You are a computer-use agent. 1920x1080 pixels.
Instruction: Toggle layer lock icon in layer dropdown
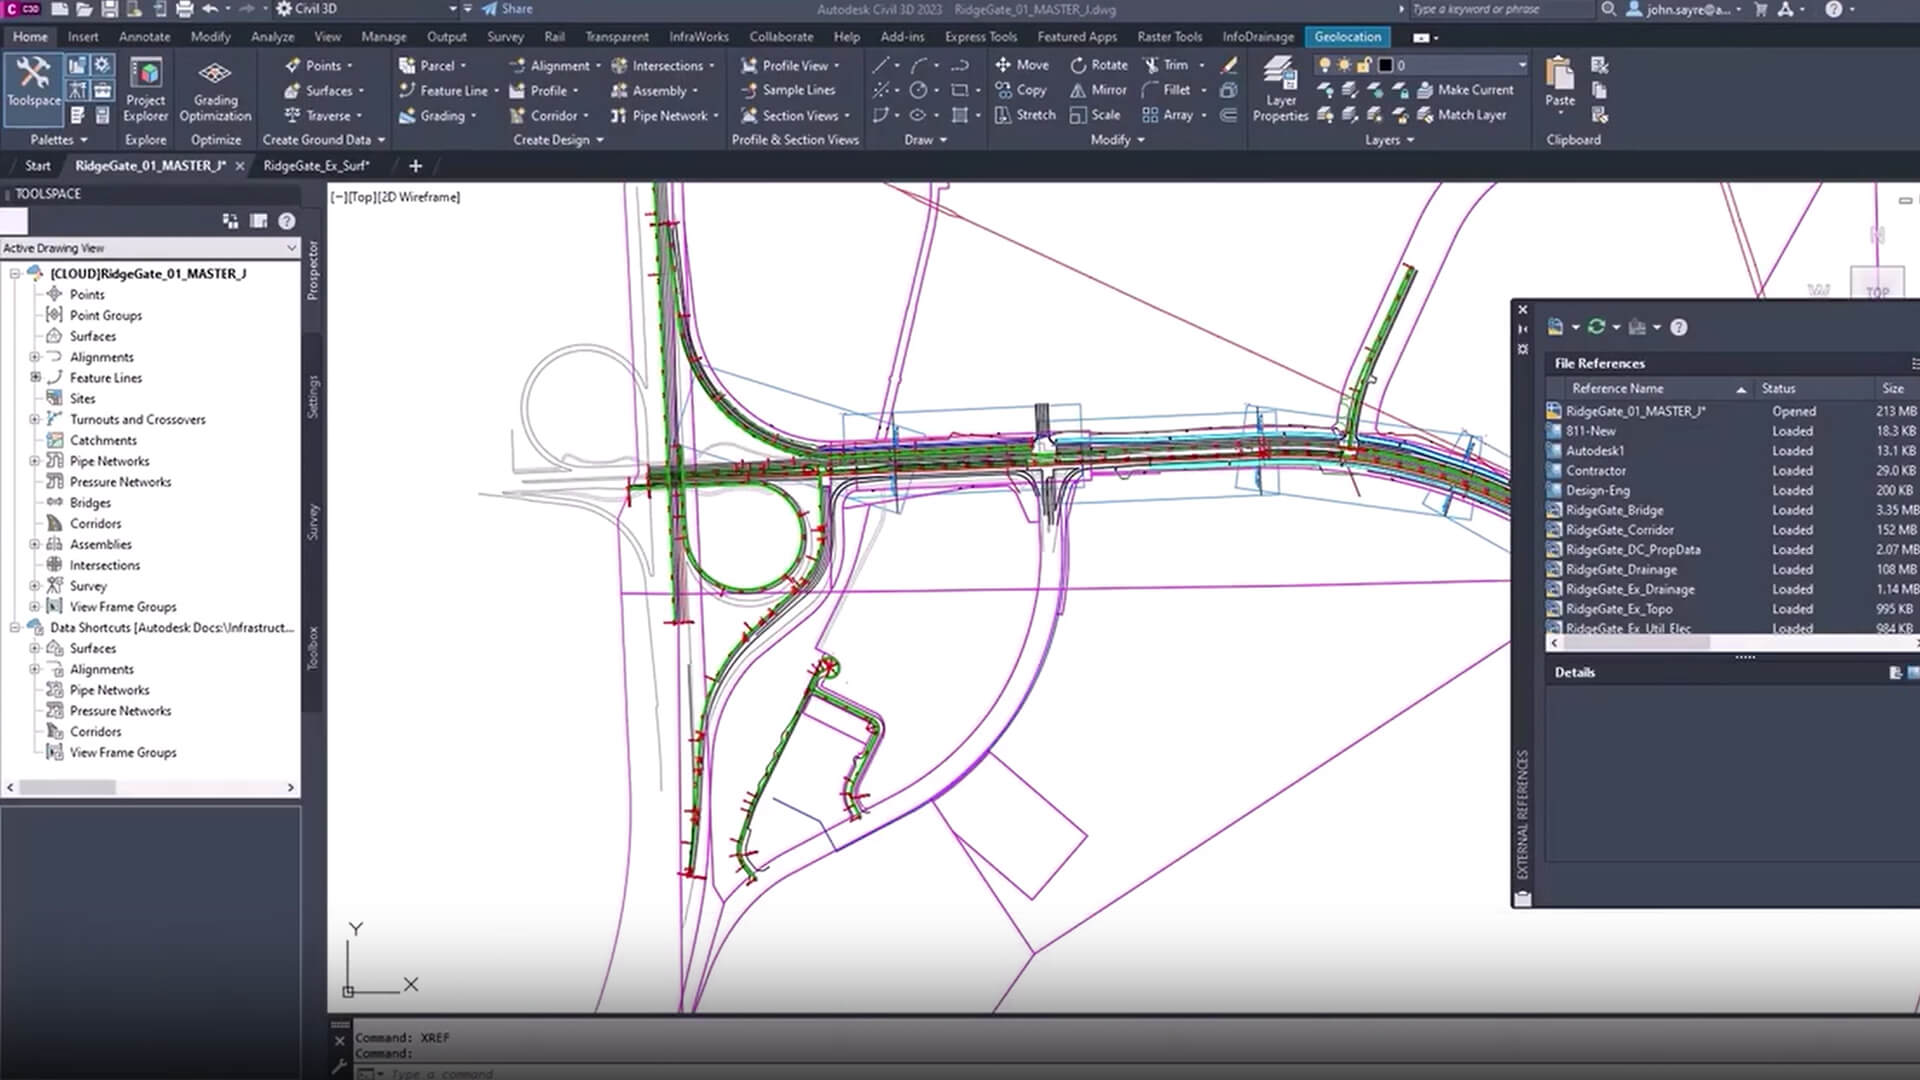1363,65
